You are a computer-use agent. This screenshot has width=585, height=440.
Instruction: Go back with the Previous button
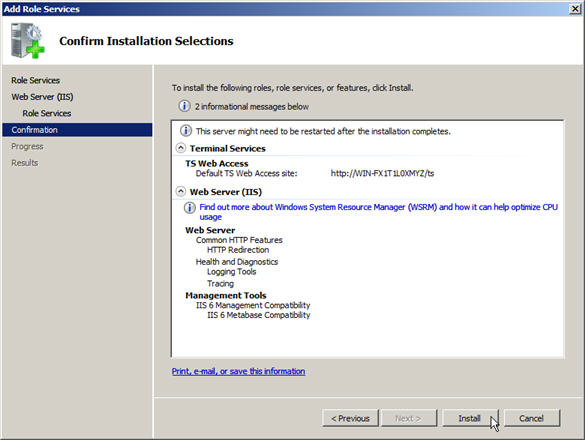tap(350, 418)
